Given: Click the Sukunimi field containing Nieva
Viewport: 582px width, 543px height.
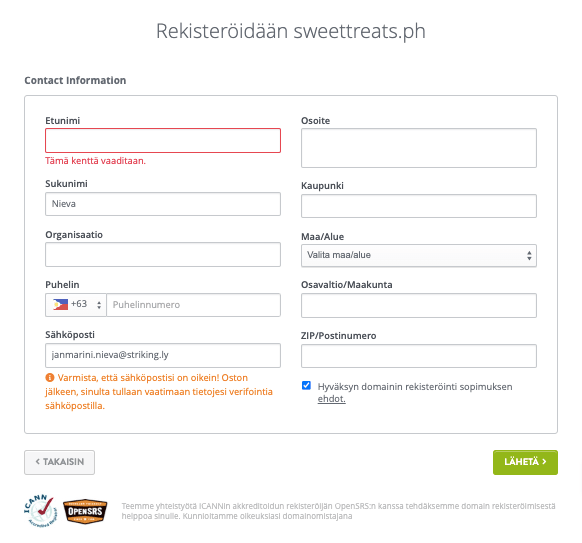Looking at the screenshot, I should pyautogui.click(x=163, y=204).
